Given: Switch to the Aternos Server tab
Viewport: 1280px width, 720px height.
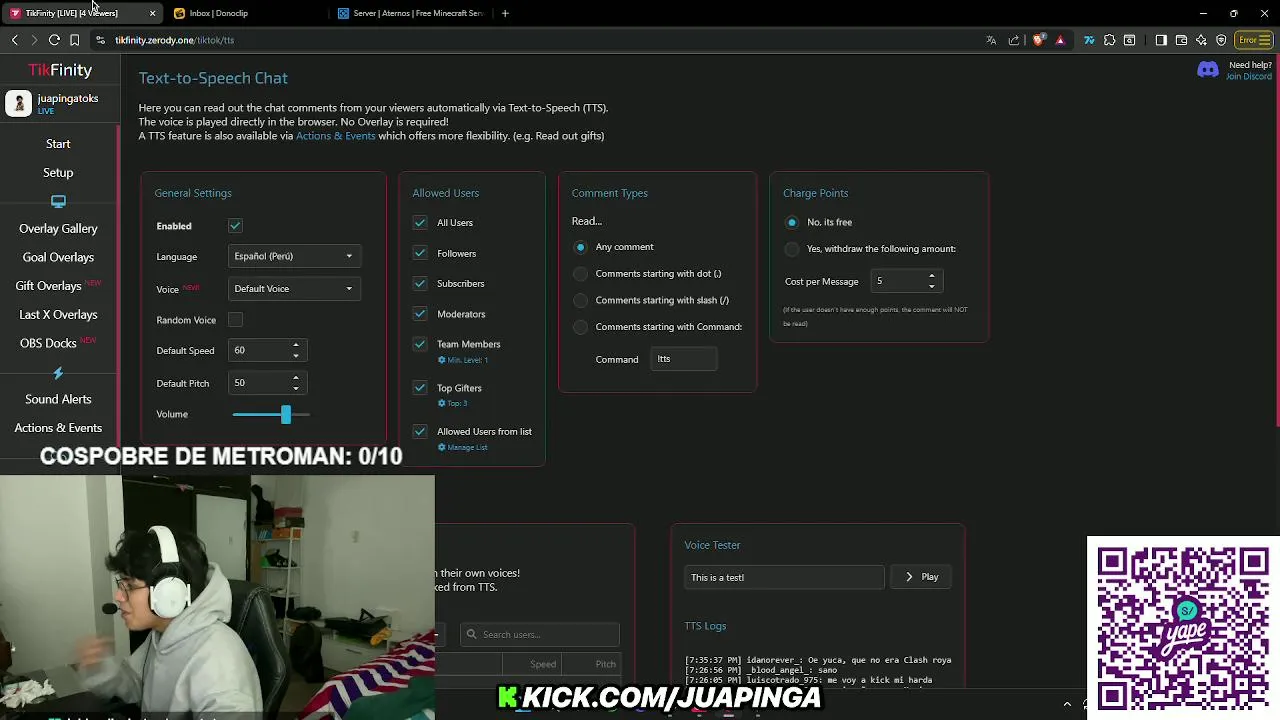Looking at the screenshot, I should (x=410, y=13).
